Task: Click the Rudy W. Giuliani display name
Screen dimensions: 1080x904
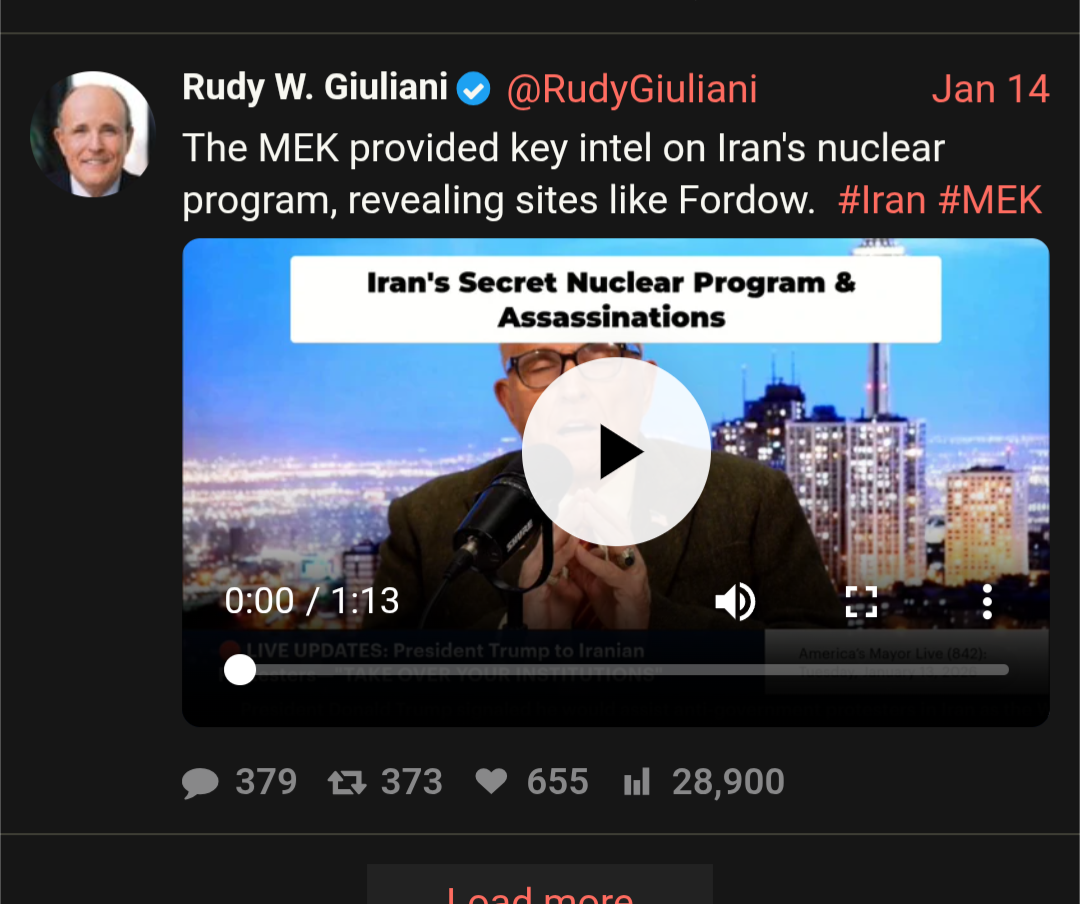Action: coord(315,88)
